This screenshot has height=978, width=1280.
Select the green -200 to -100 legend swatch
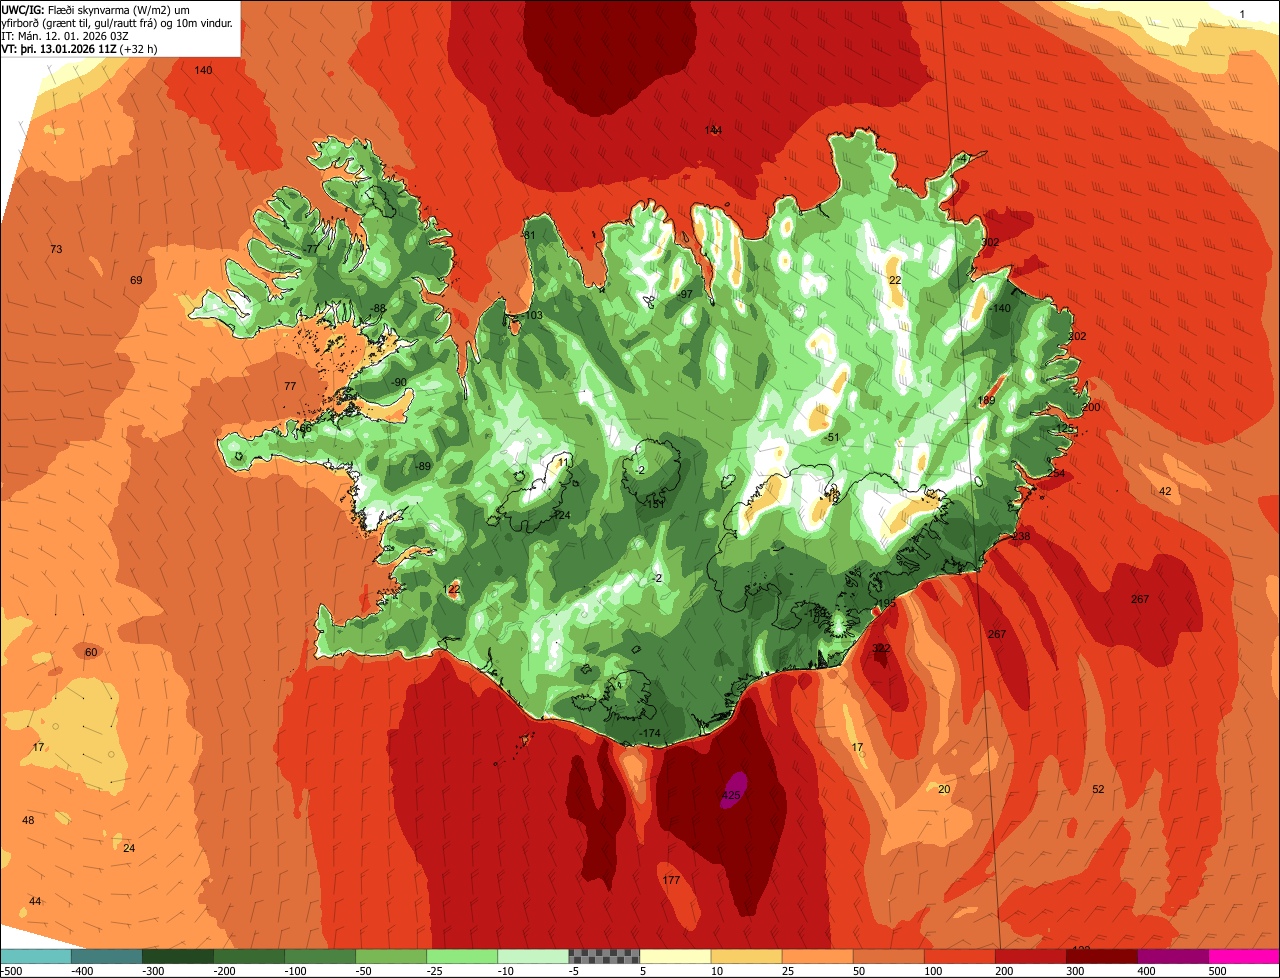tap(249, 956)
